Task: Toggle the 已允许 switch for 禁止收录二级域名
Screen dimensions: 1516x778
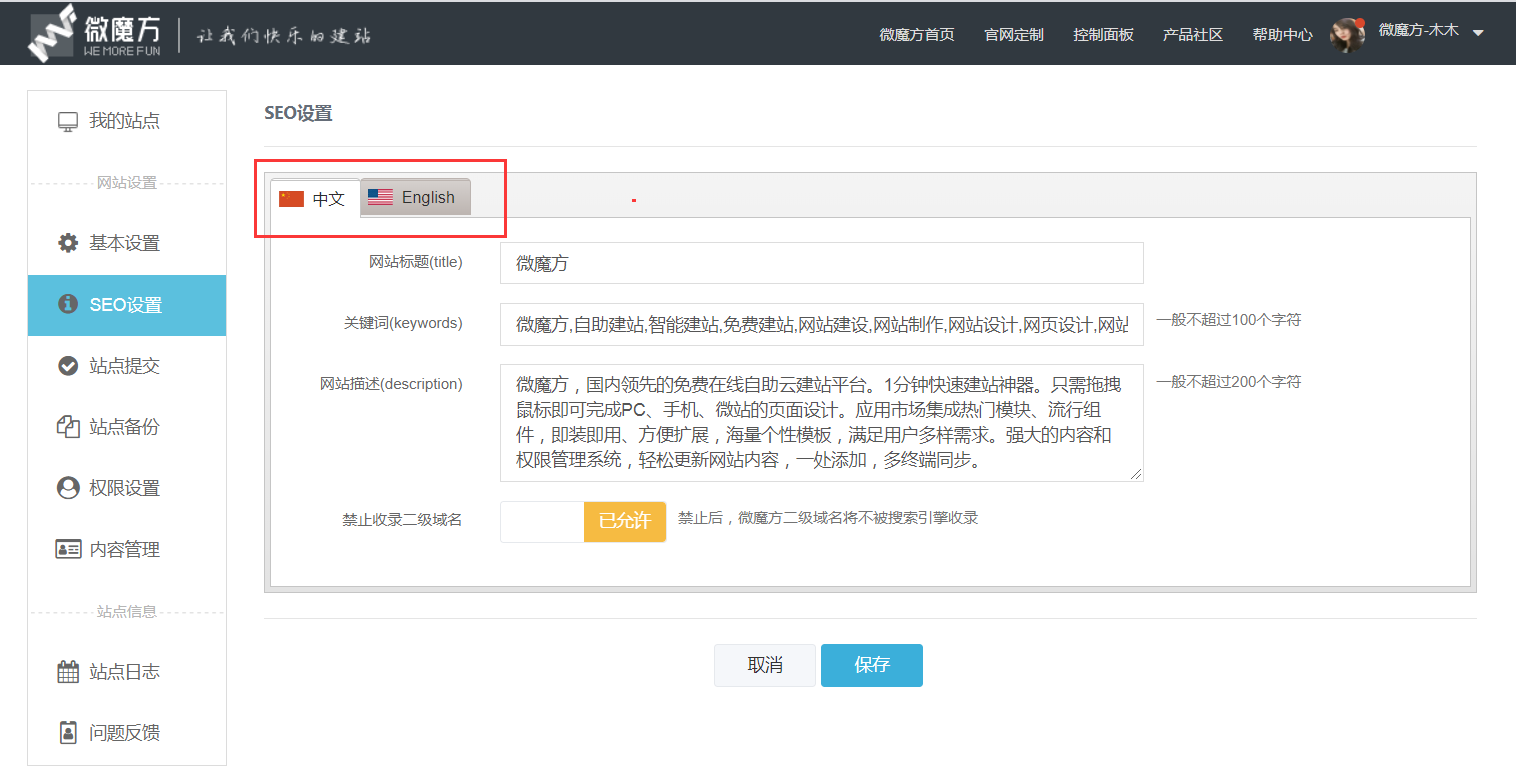Action: 583,521
